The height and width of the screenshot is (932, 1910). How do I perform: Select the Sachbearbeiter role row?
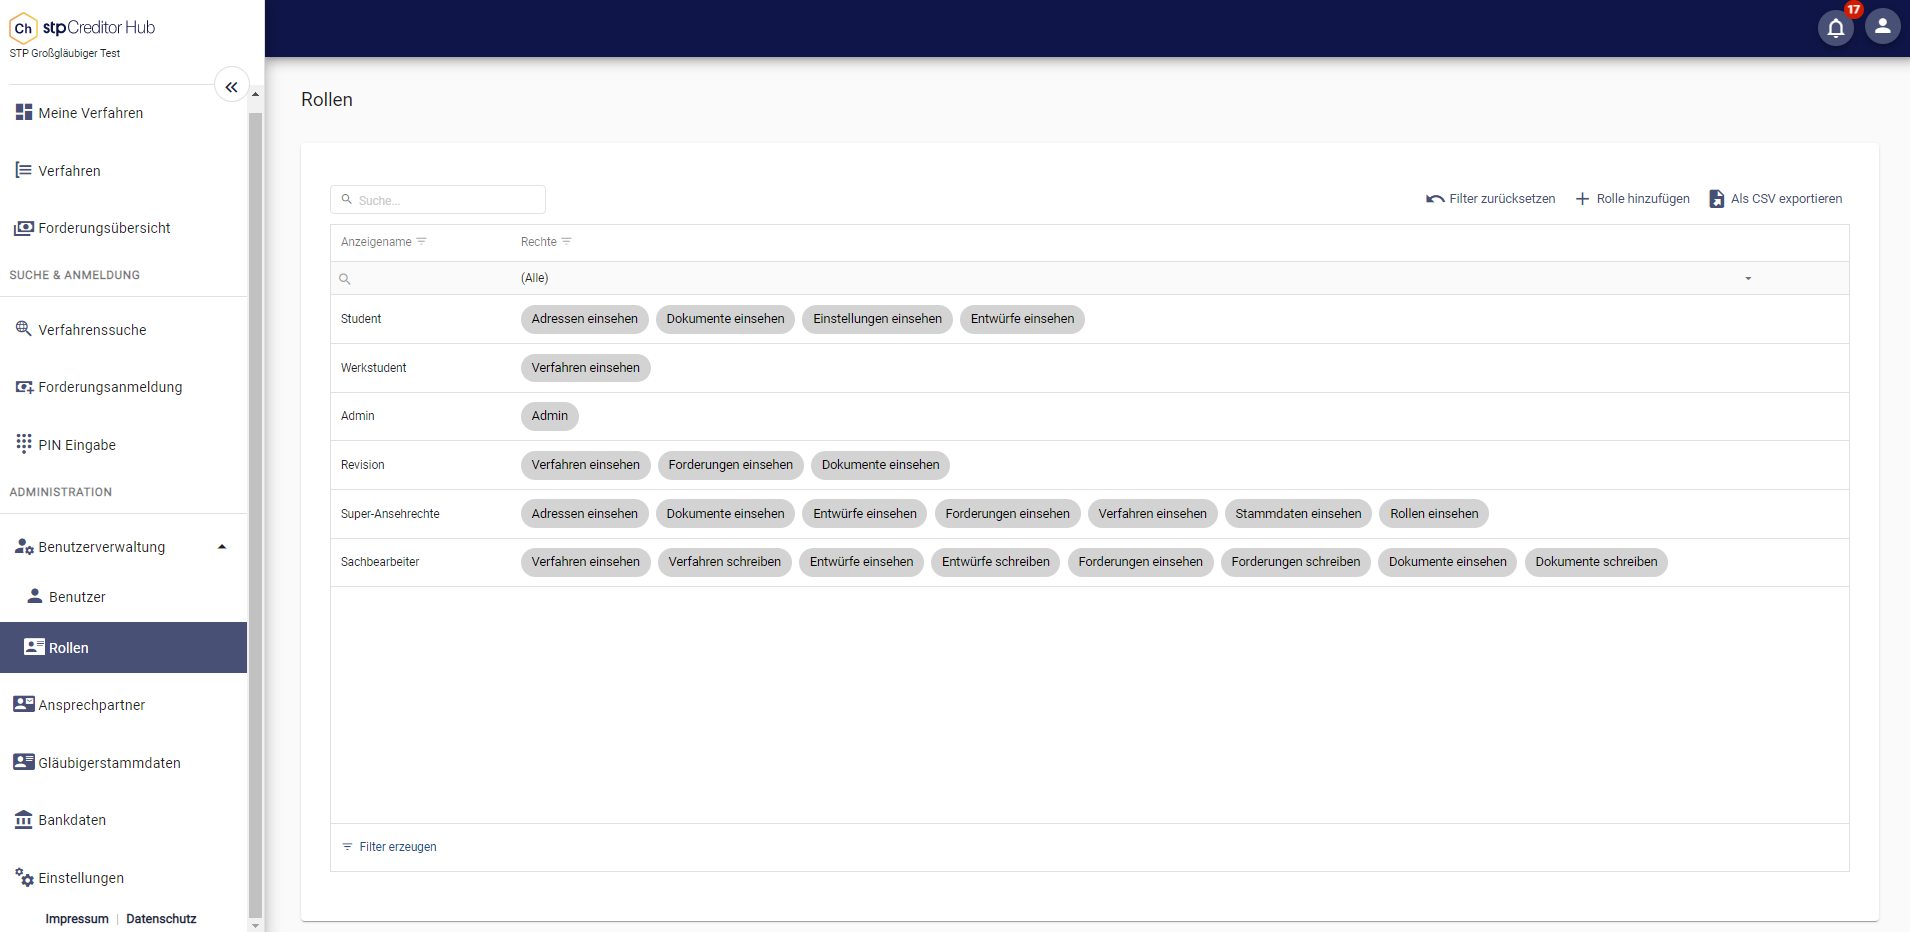pyautogui.click(x=1090, y=562)
